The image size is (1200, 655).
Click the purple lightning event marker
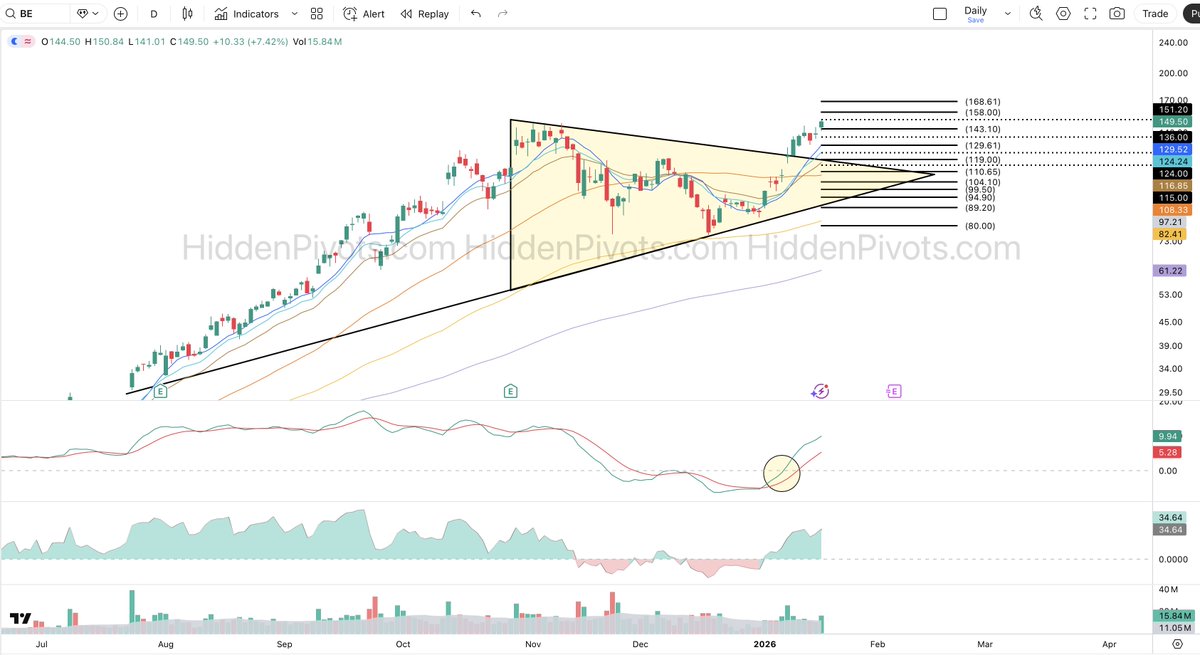(822, 392)
